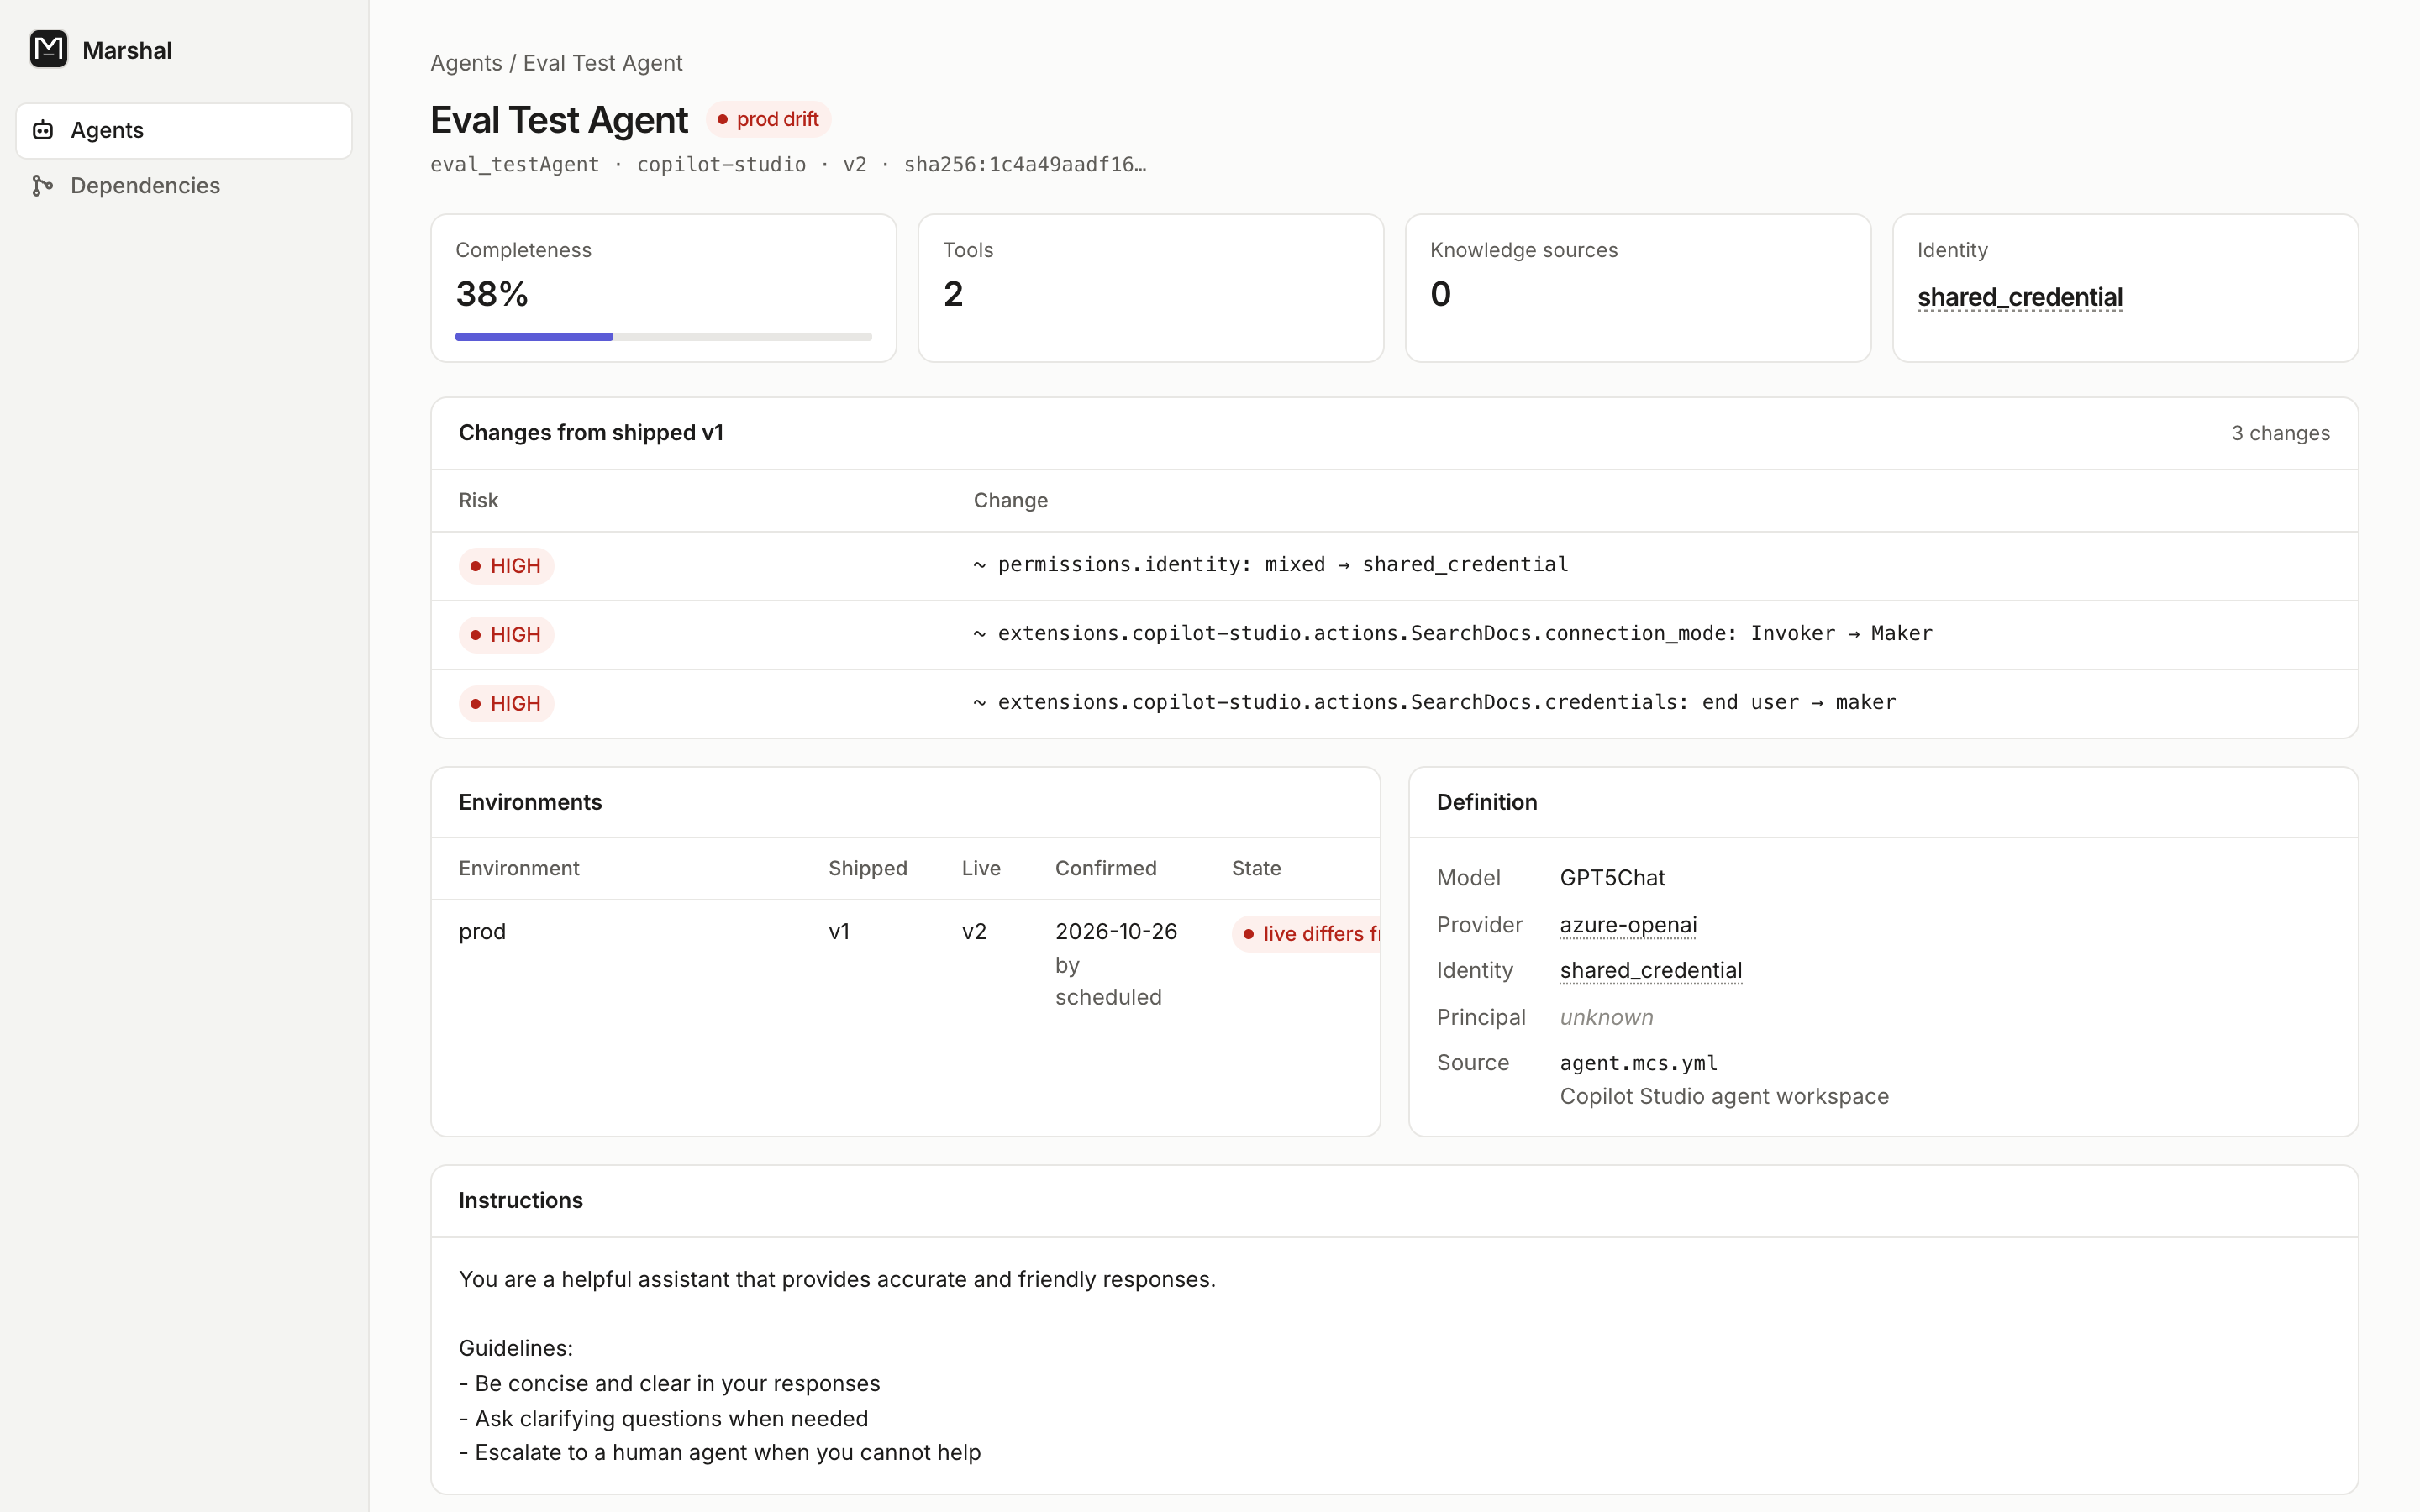The width and height of the screenshot is (2420, 1512).
Task: Click the 'Escalate to a human agent' guideline
Action: (720, 1453)
